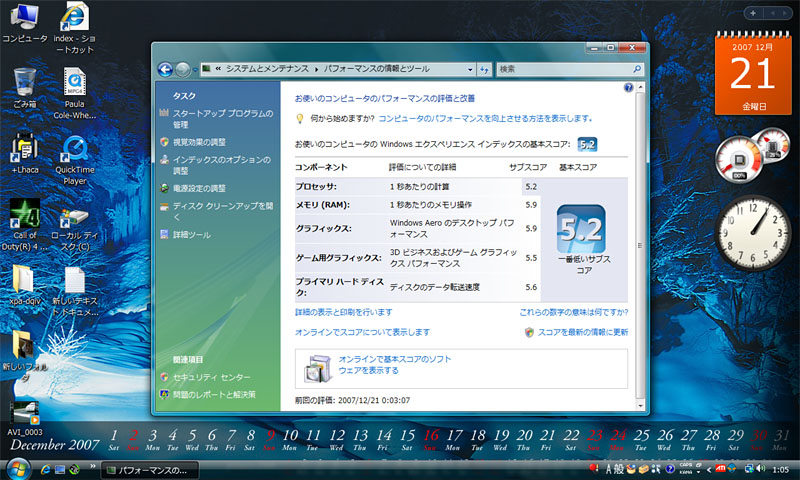The height and width of the screenshot is (480, 800).
Task: Select プロセッサ component row
Action: tap(417, 187)
